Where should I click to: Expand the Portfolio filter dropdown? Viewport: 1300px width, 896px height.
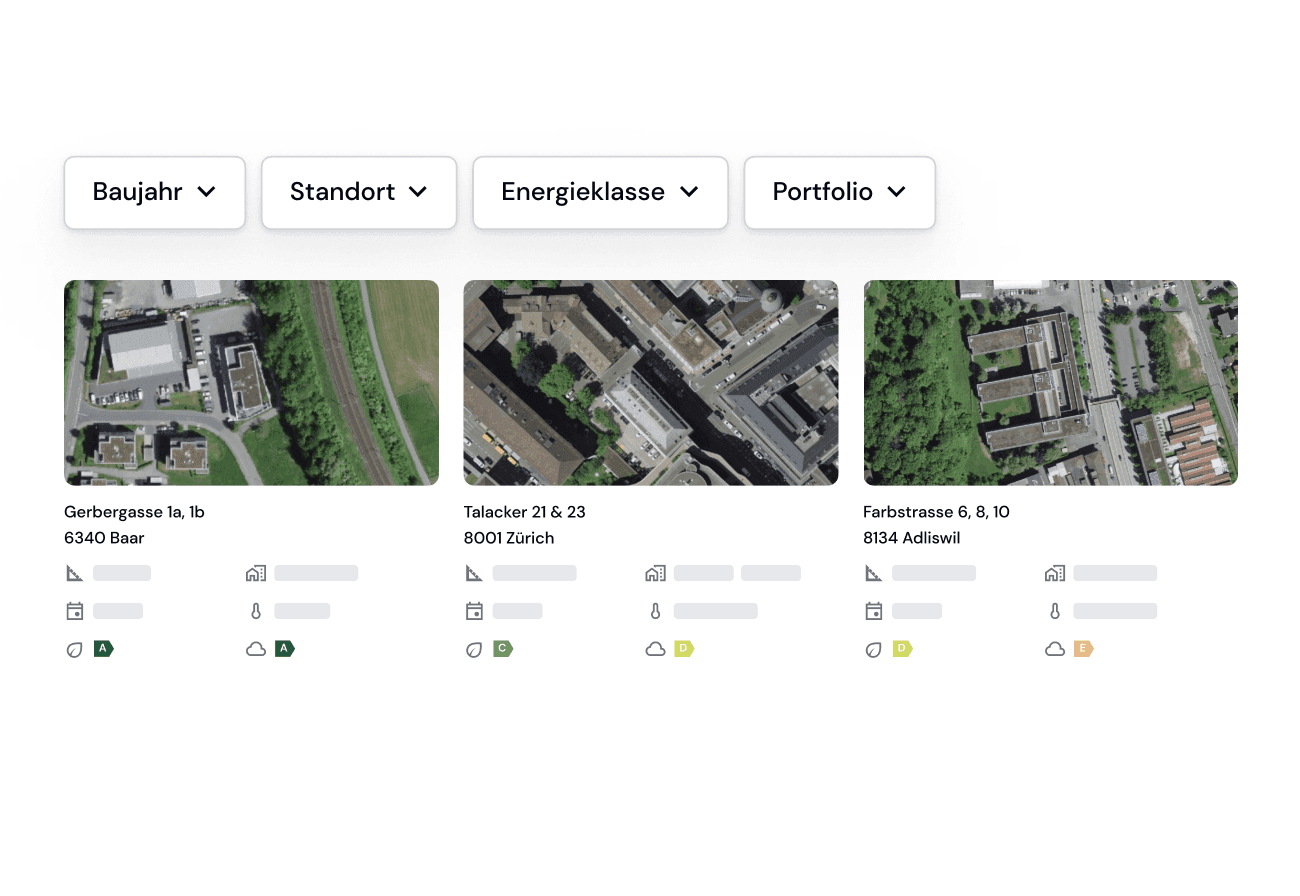[x=839, y=192]
